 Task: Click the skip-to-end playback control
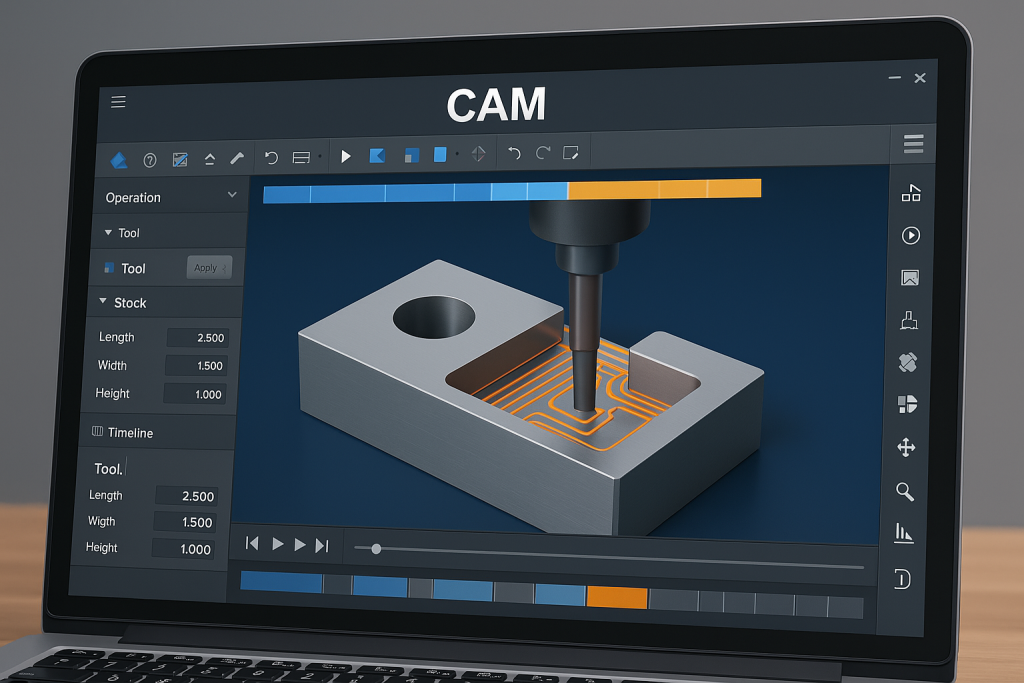pos(322,544)
